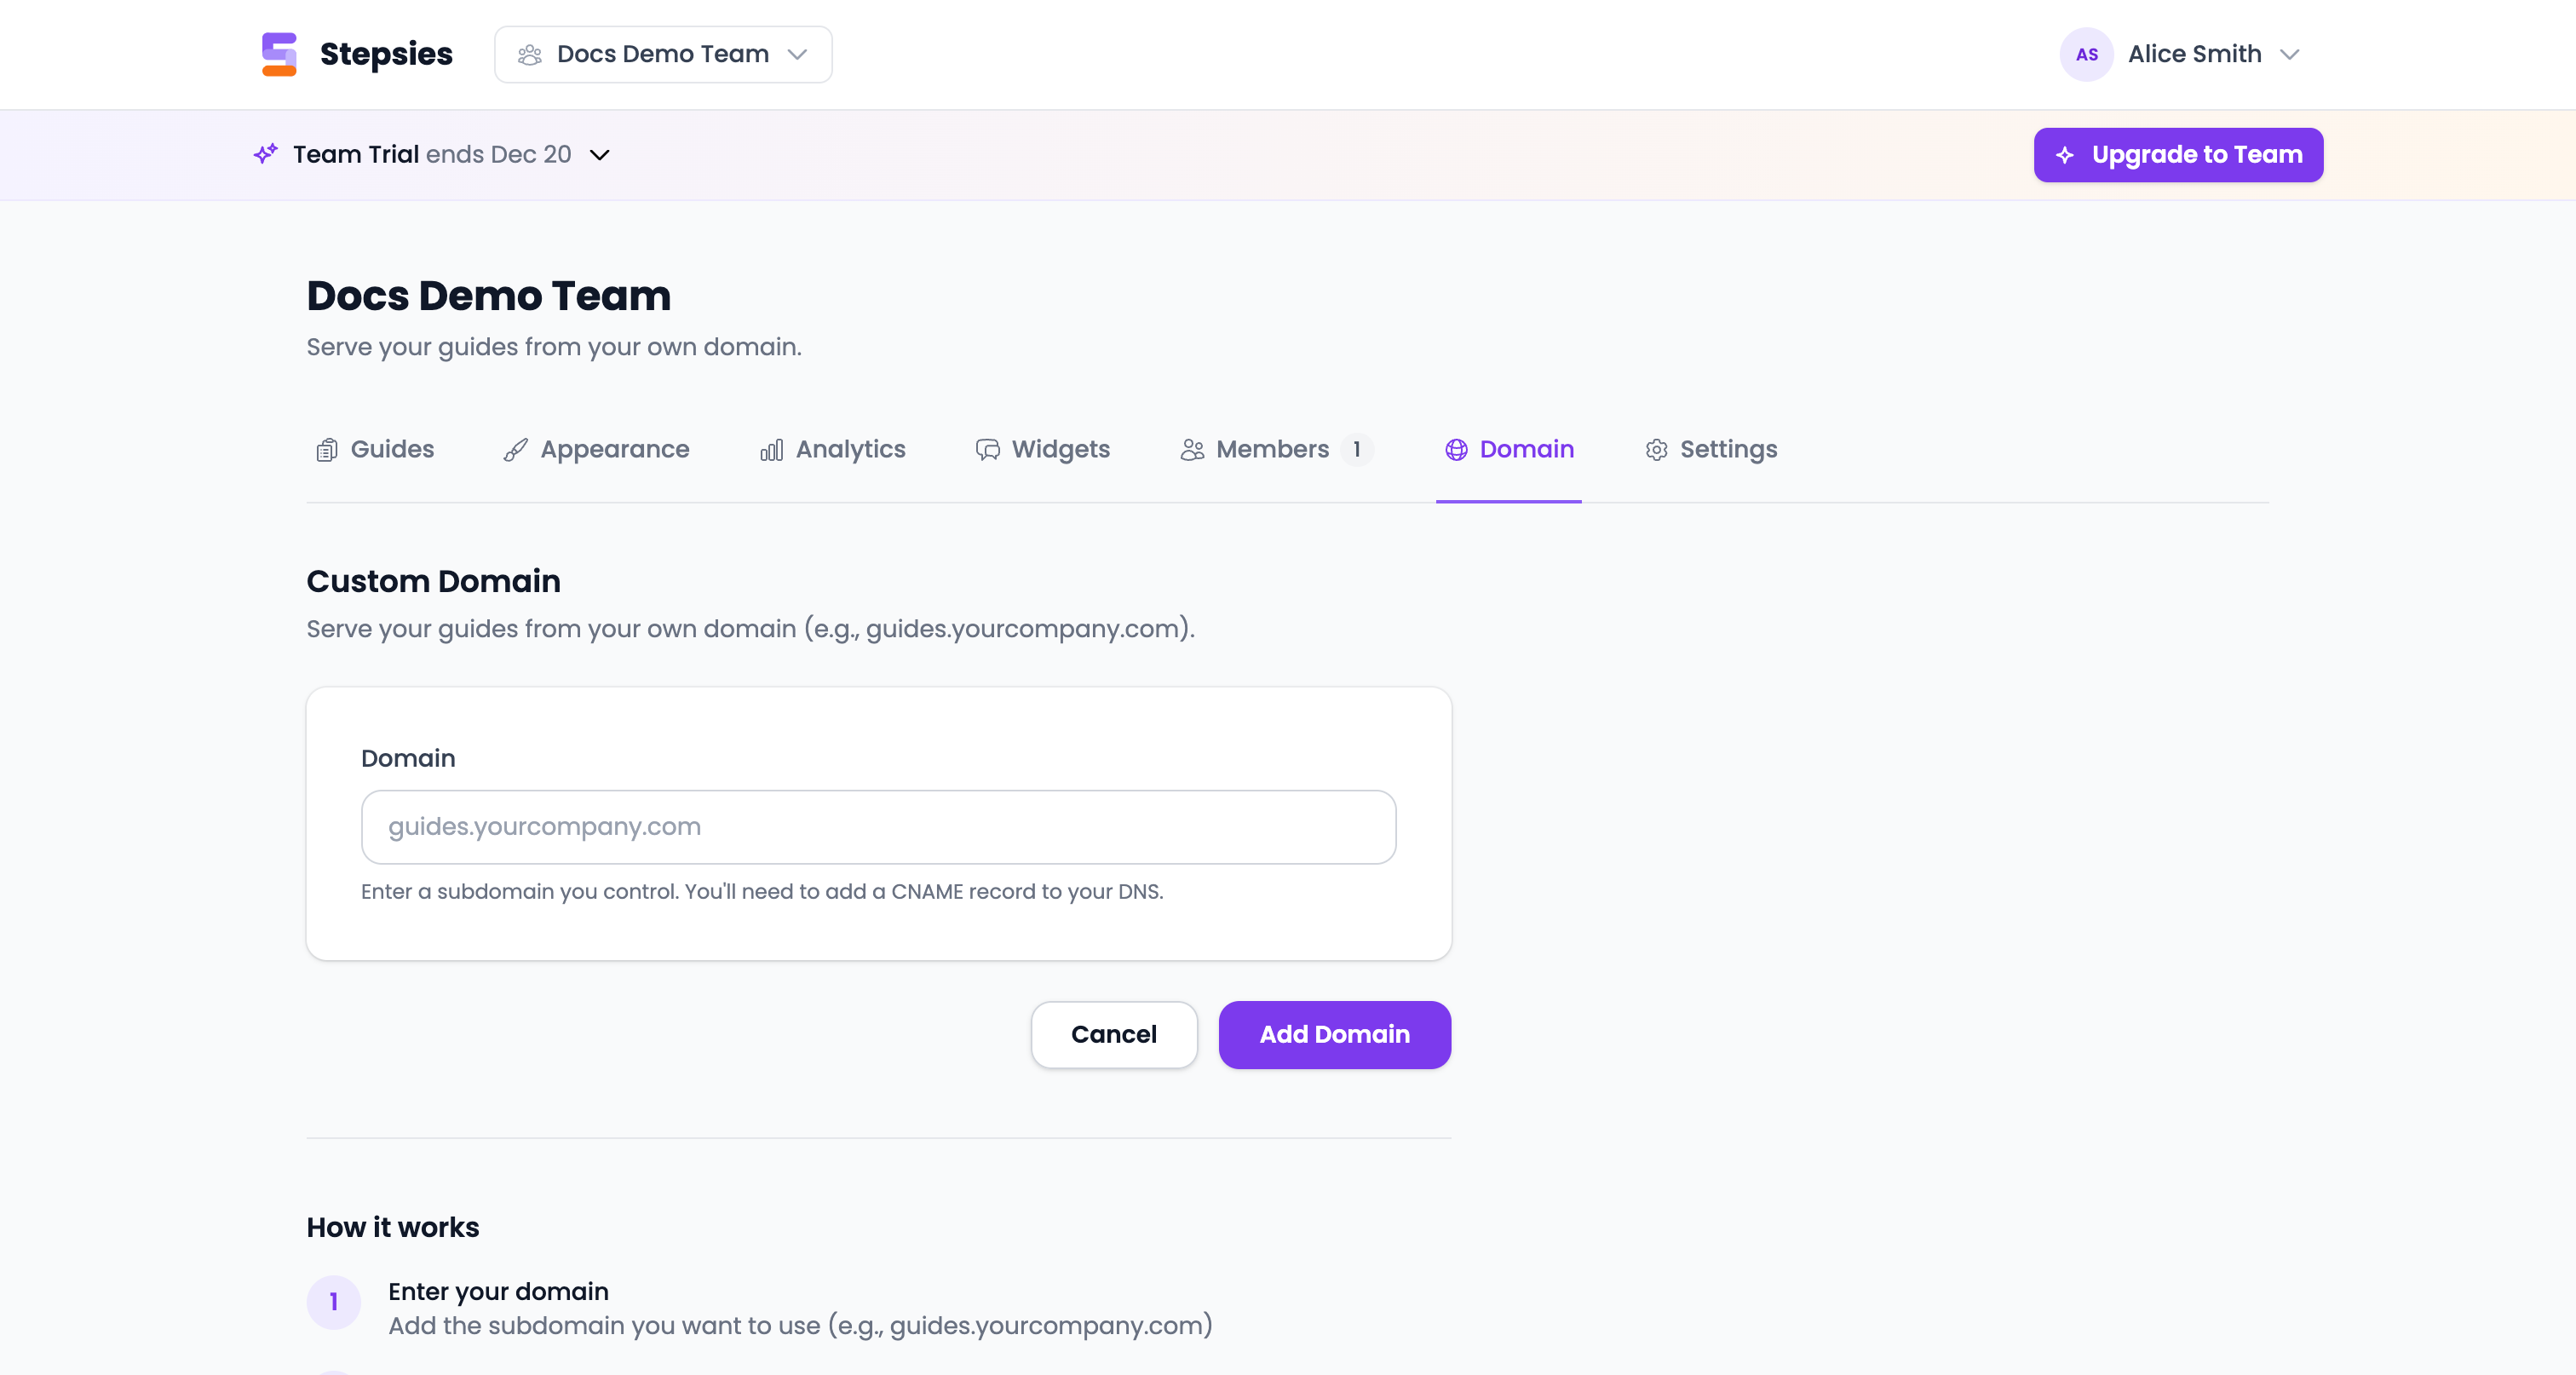Click the Members people icon
2576x1375 pixels.
pyautogui.click(x=1191, y=450)
